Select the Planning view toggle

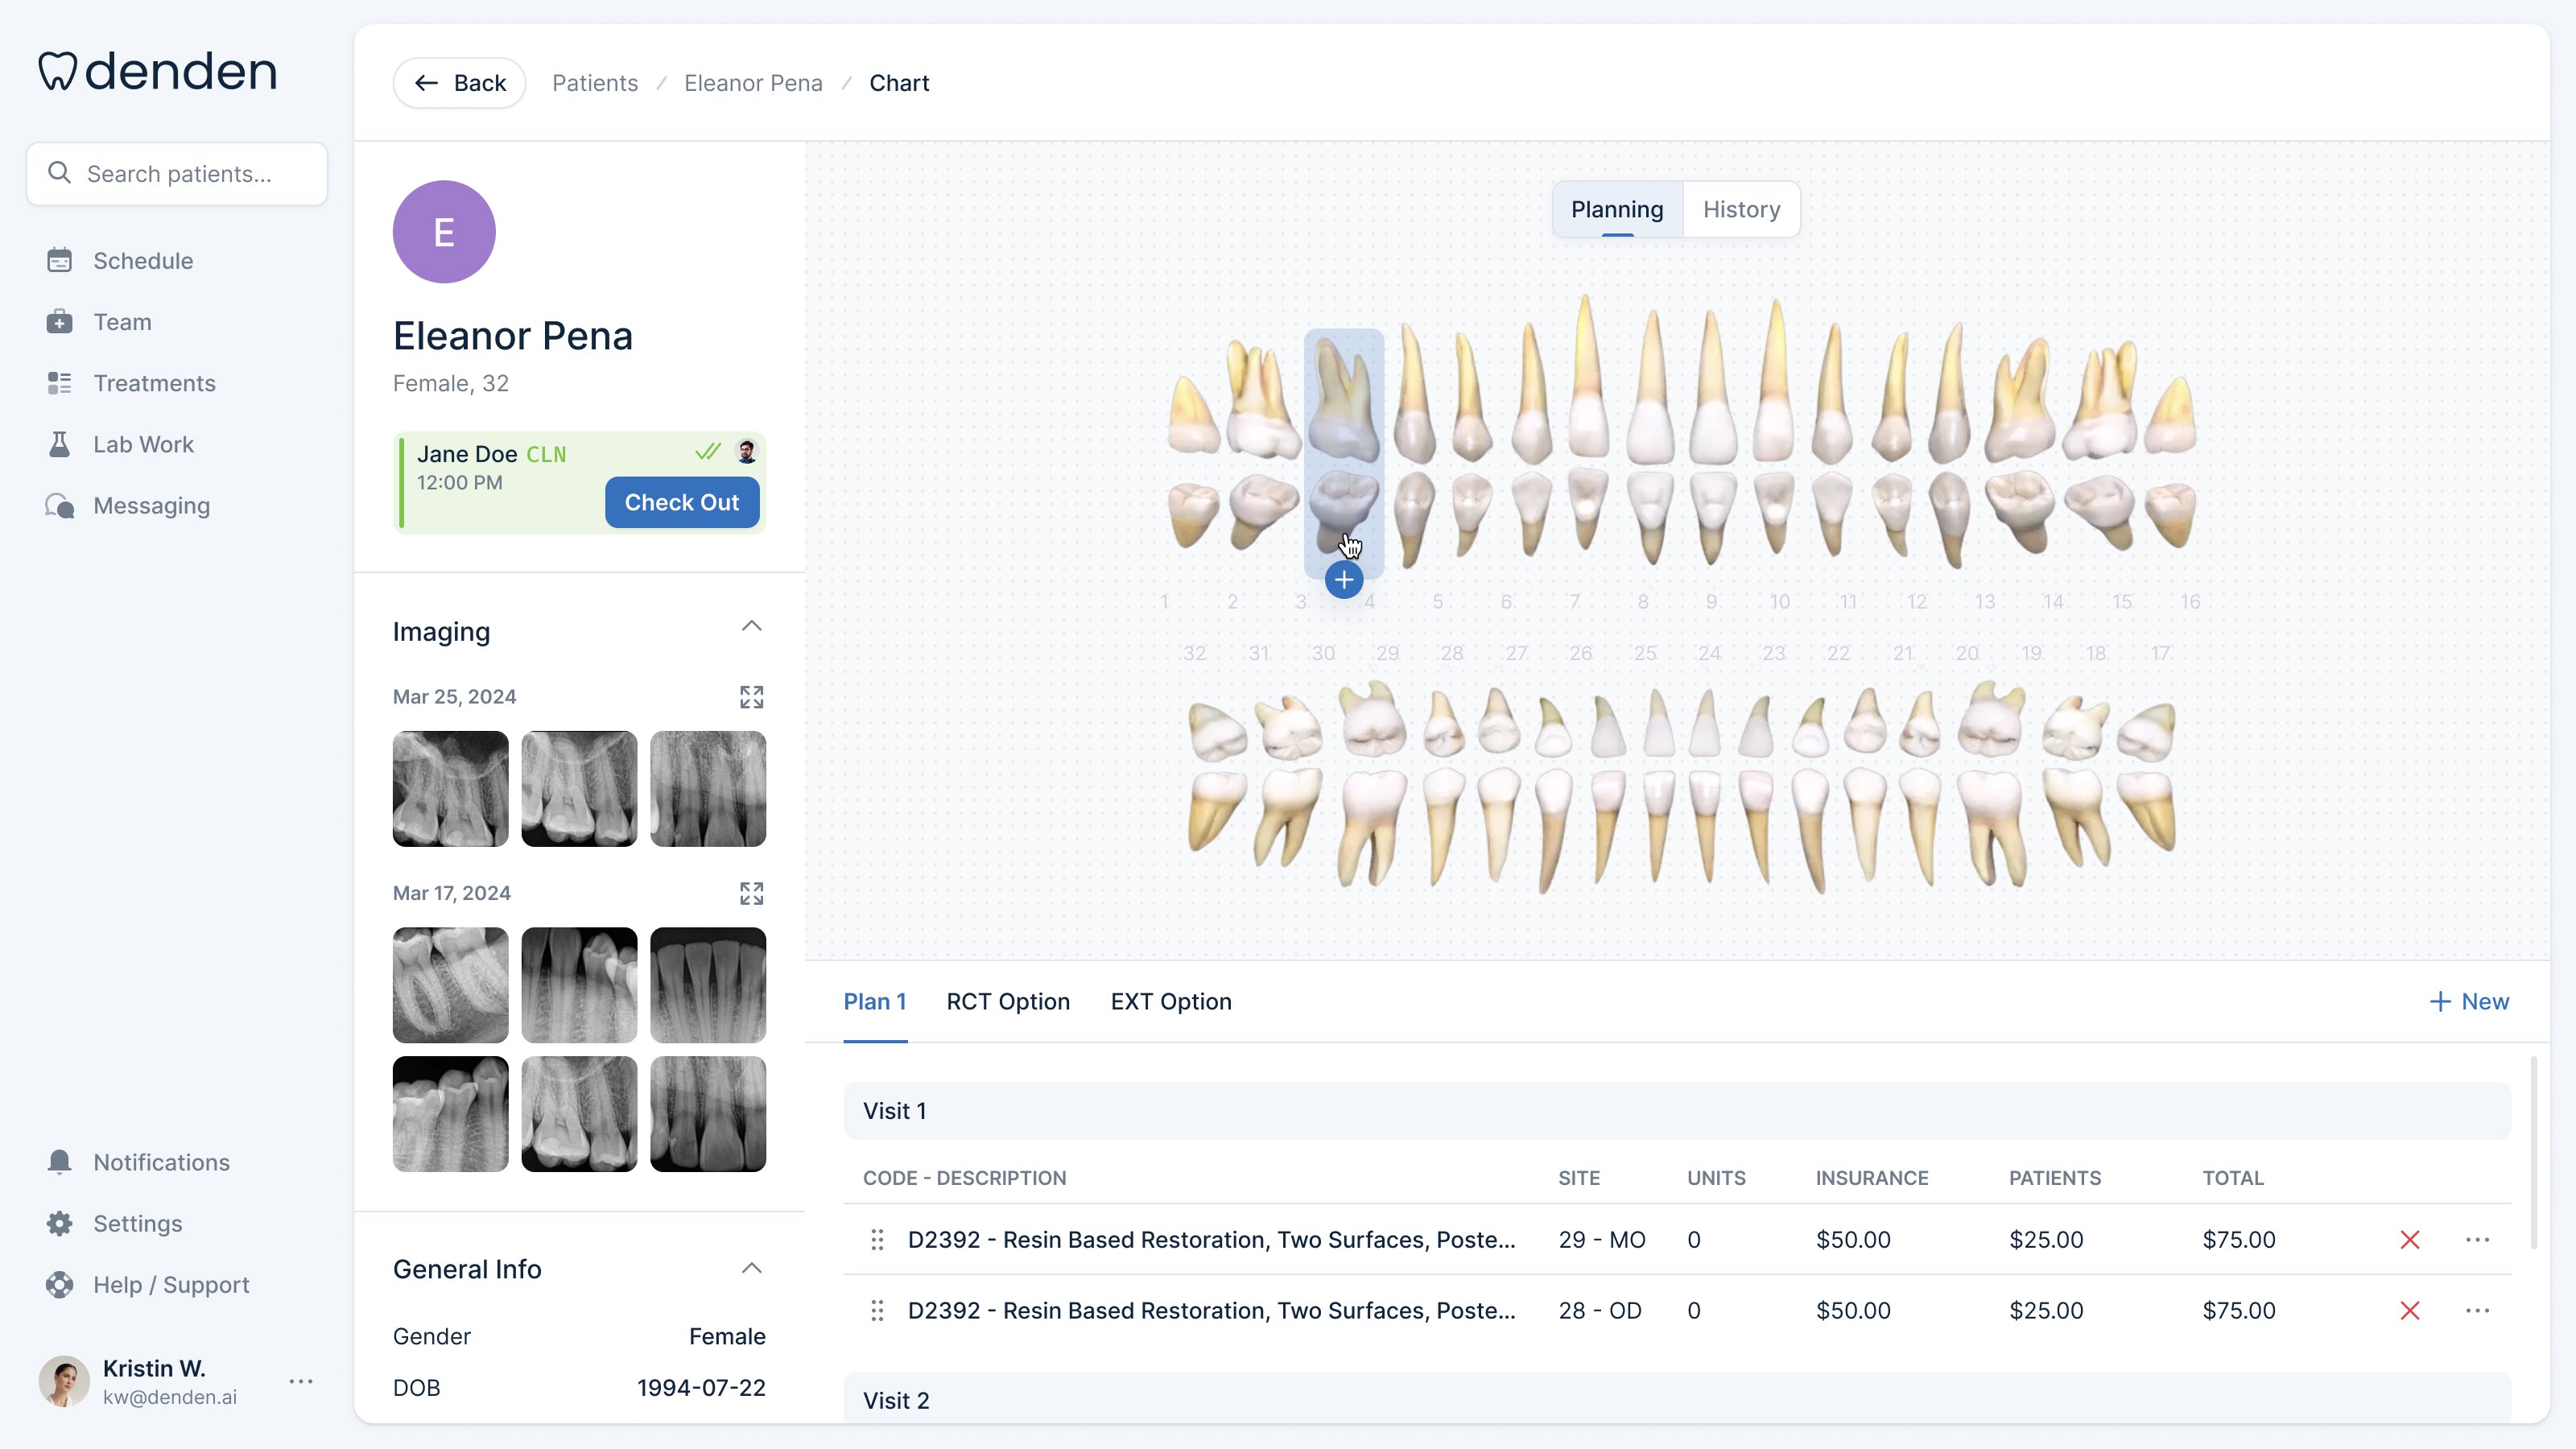pos(1616,210)
